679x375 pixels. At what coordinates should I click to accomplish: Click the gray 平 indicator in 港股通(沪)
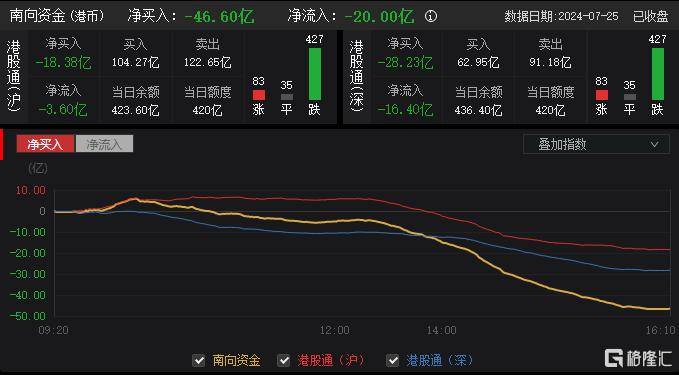coord(287,97)
